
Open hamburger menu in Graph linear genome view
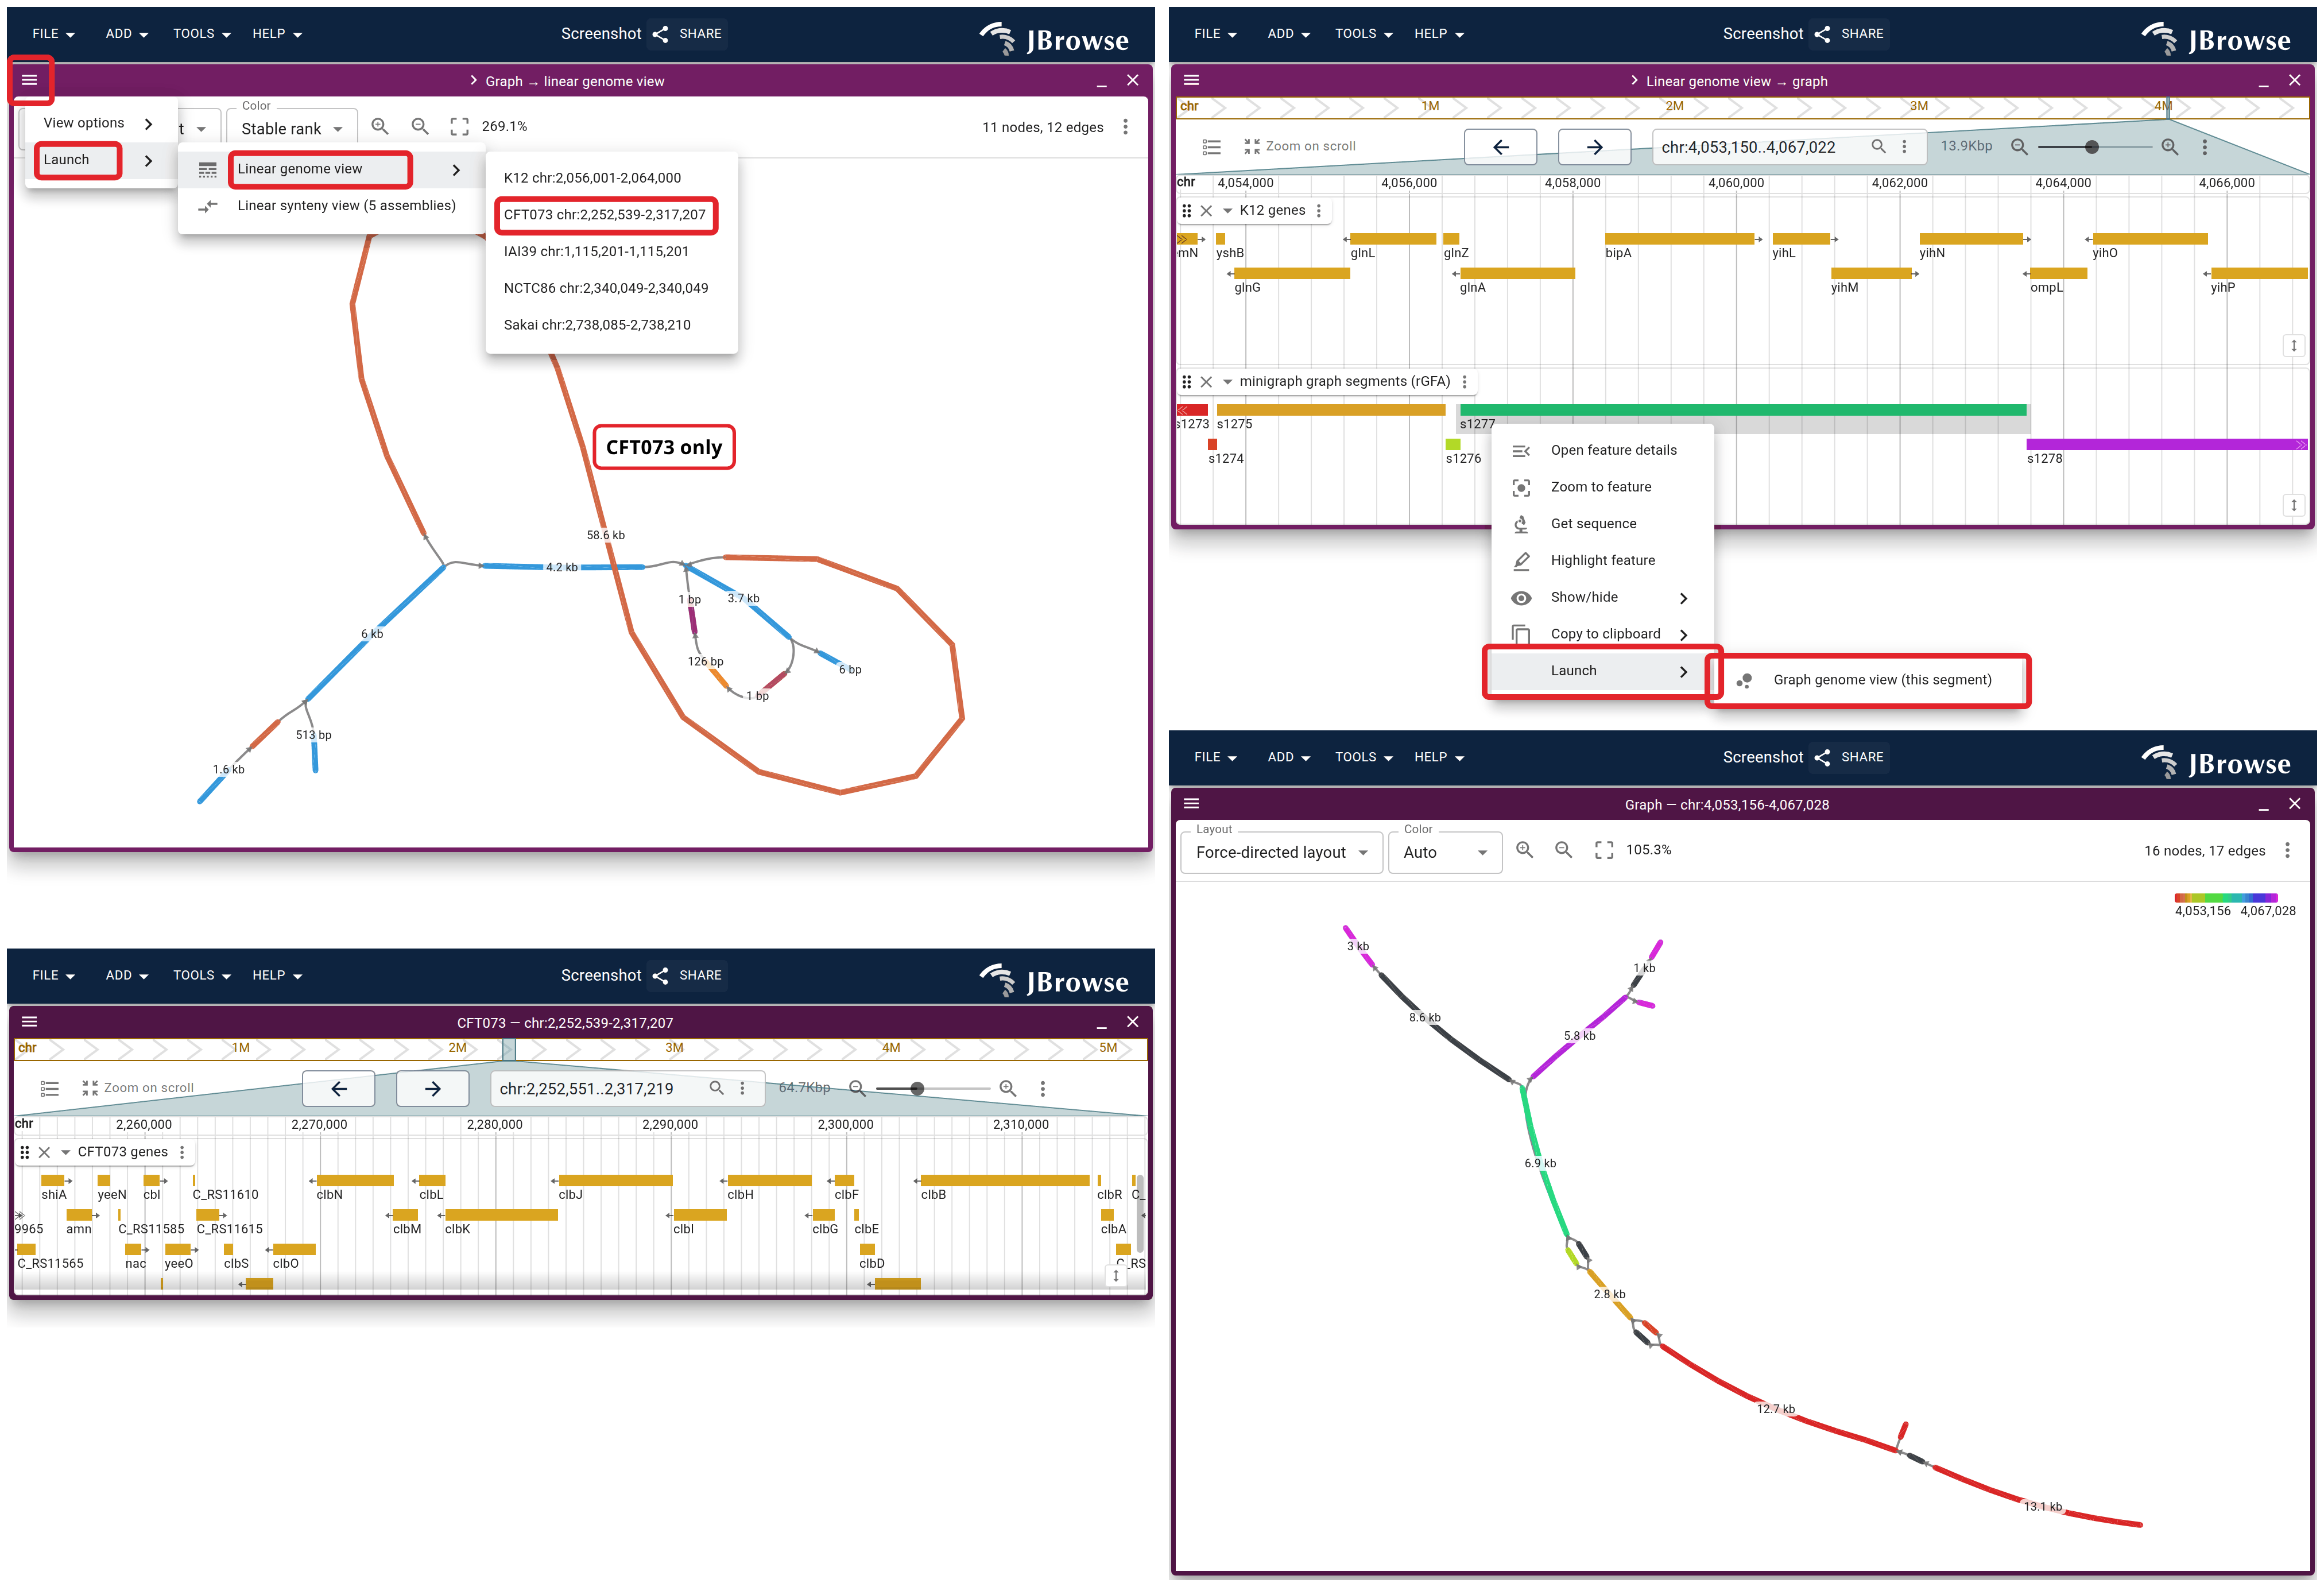tap(29, 80)
